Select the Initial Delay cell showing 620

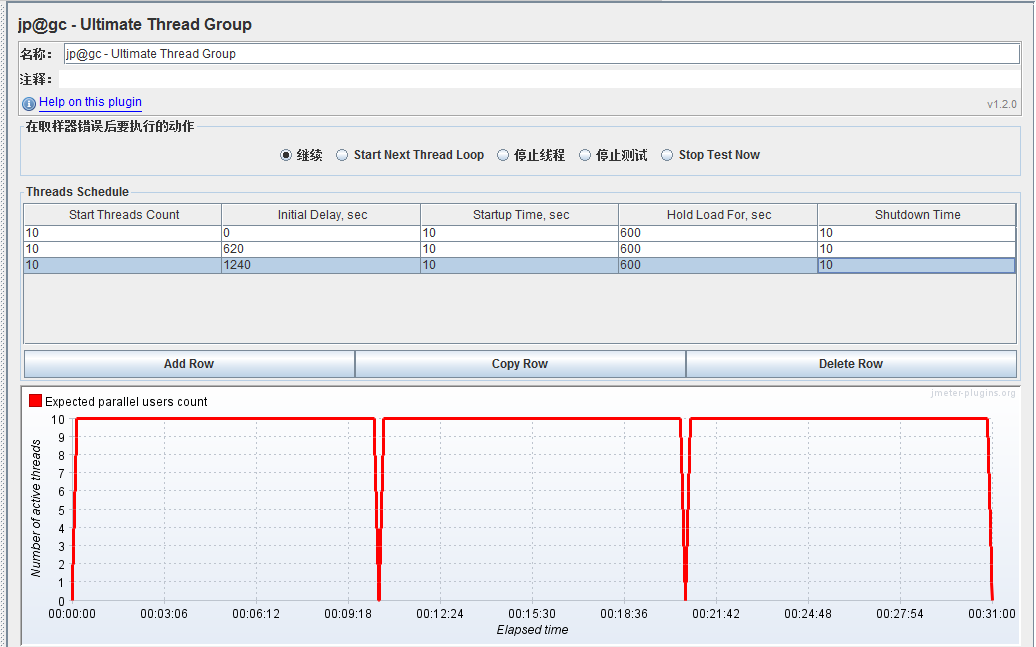click(x=321, y=249)
